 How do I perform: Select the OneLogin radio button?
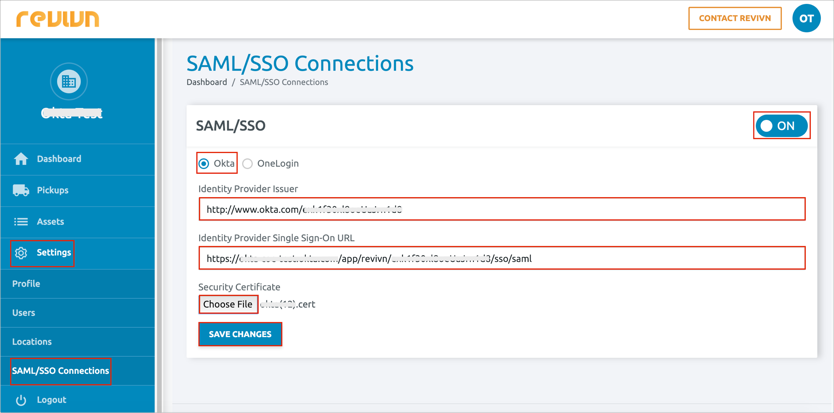248,164
